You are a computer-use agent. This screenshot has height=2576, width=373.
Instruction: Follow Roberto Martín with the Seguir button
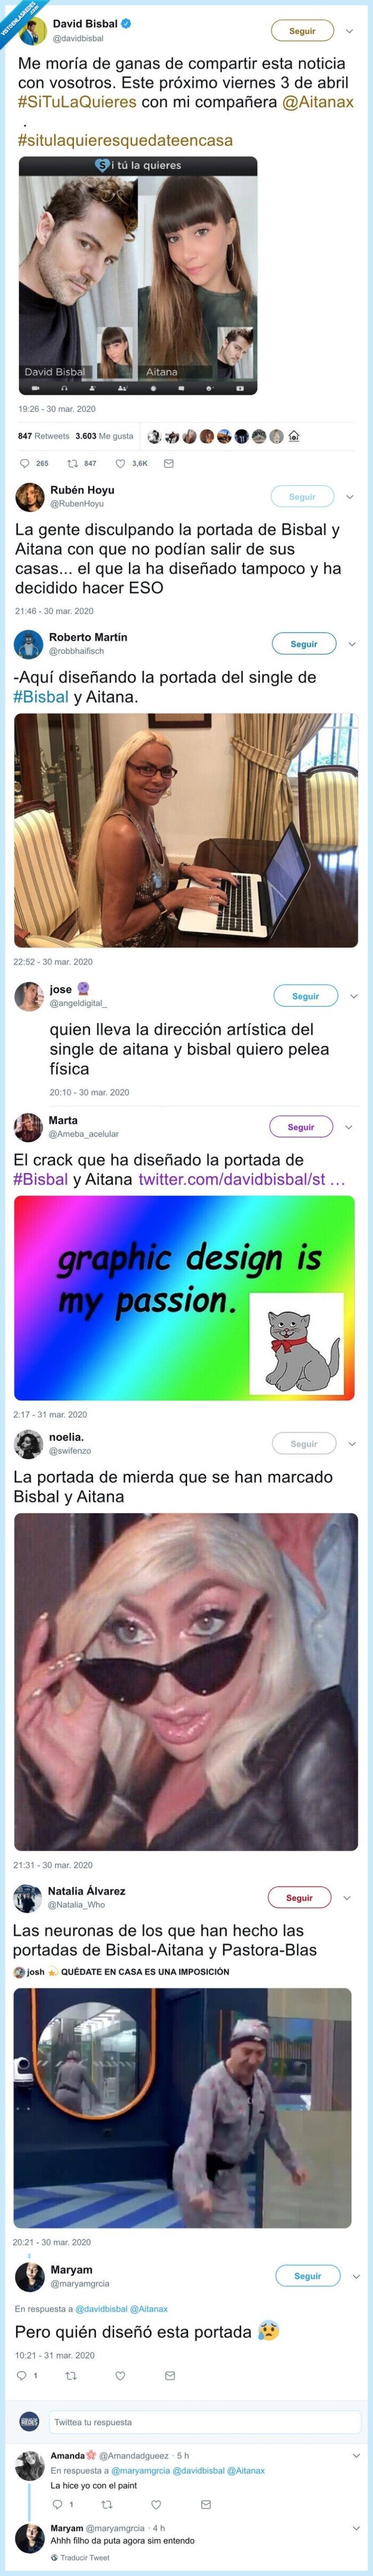click(304, 644)
